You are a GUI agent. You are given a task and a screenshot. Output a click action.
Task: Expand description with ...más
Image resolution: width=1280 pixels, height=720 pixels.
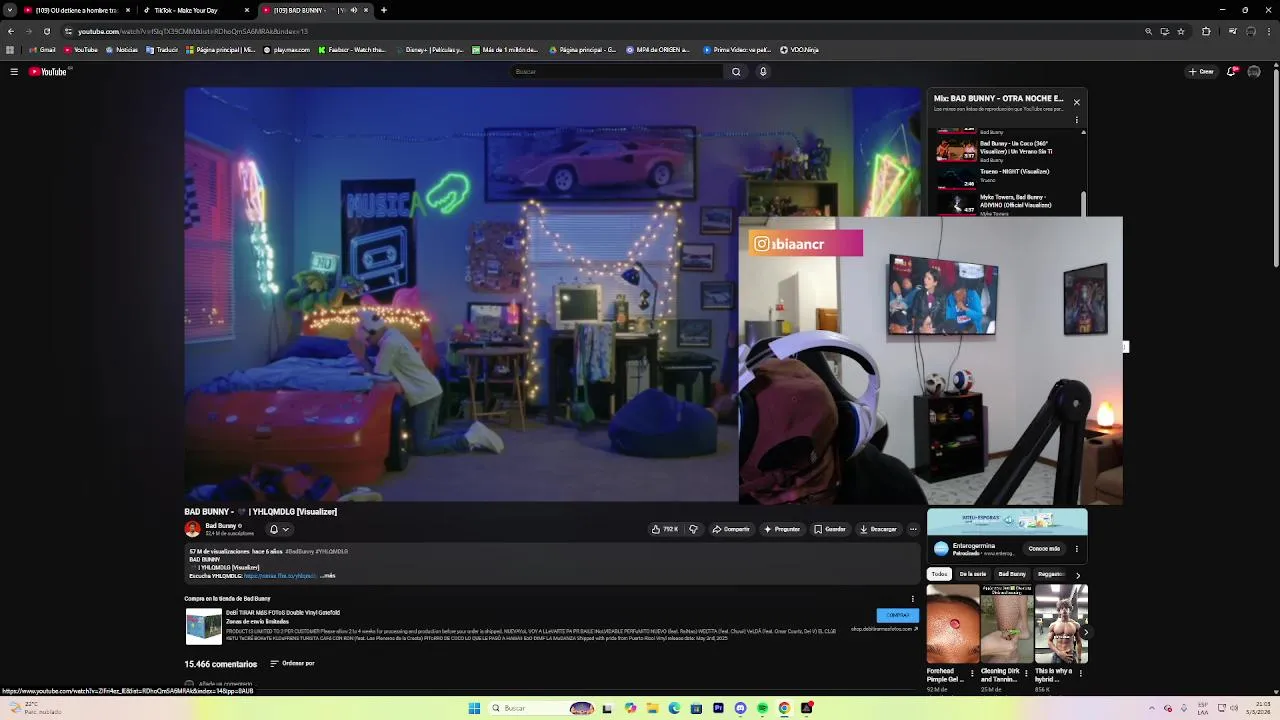tap(328, 576)
